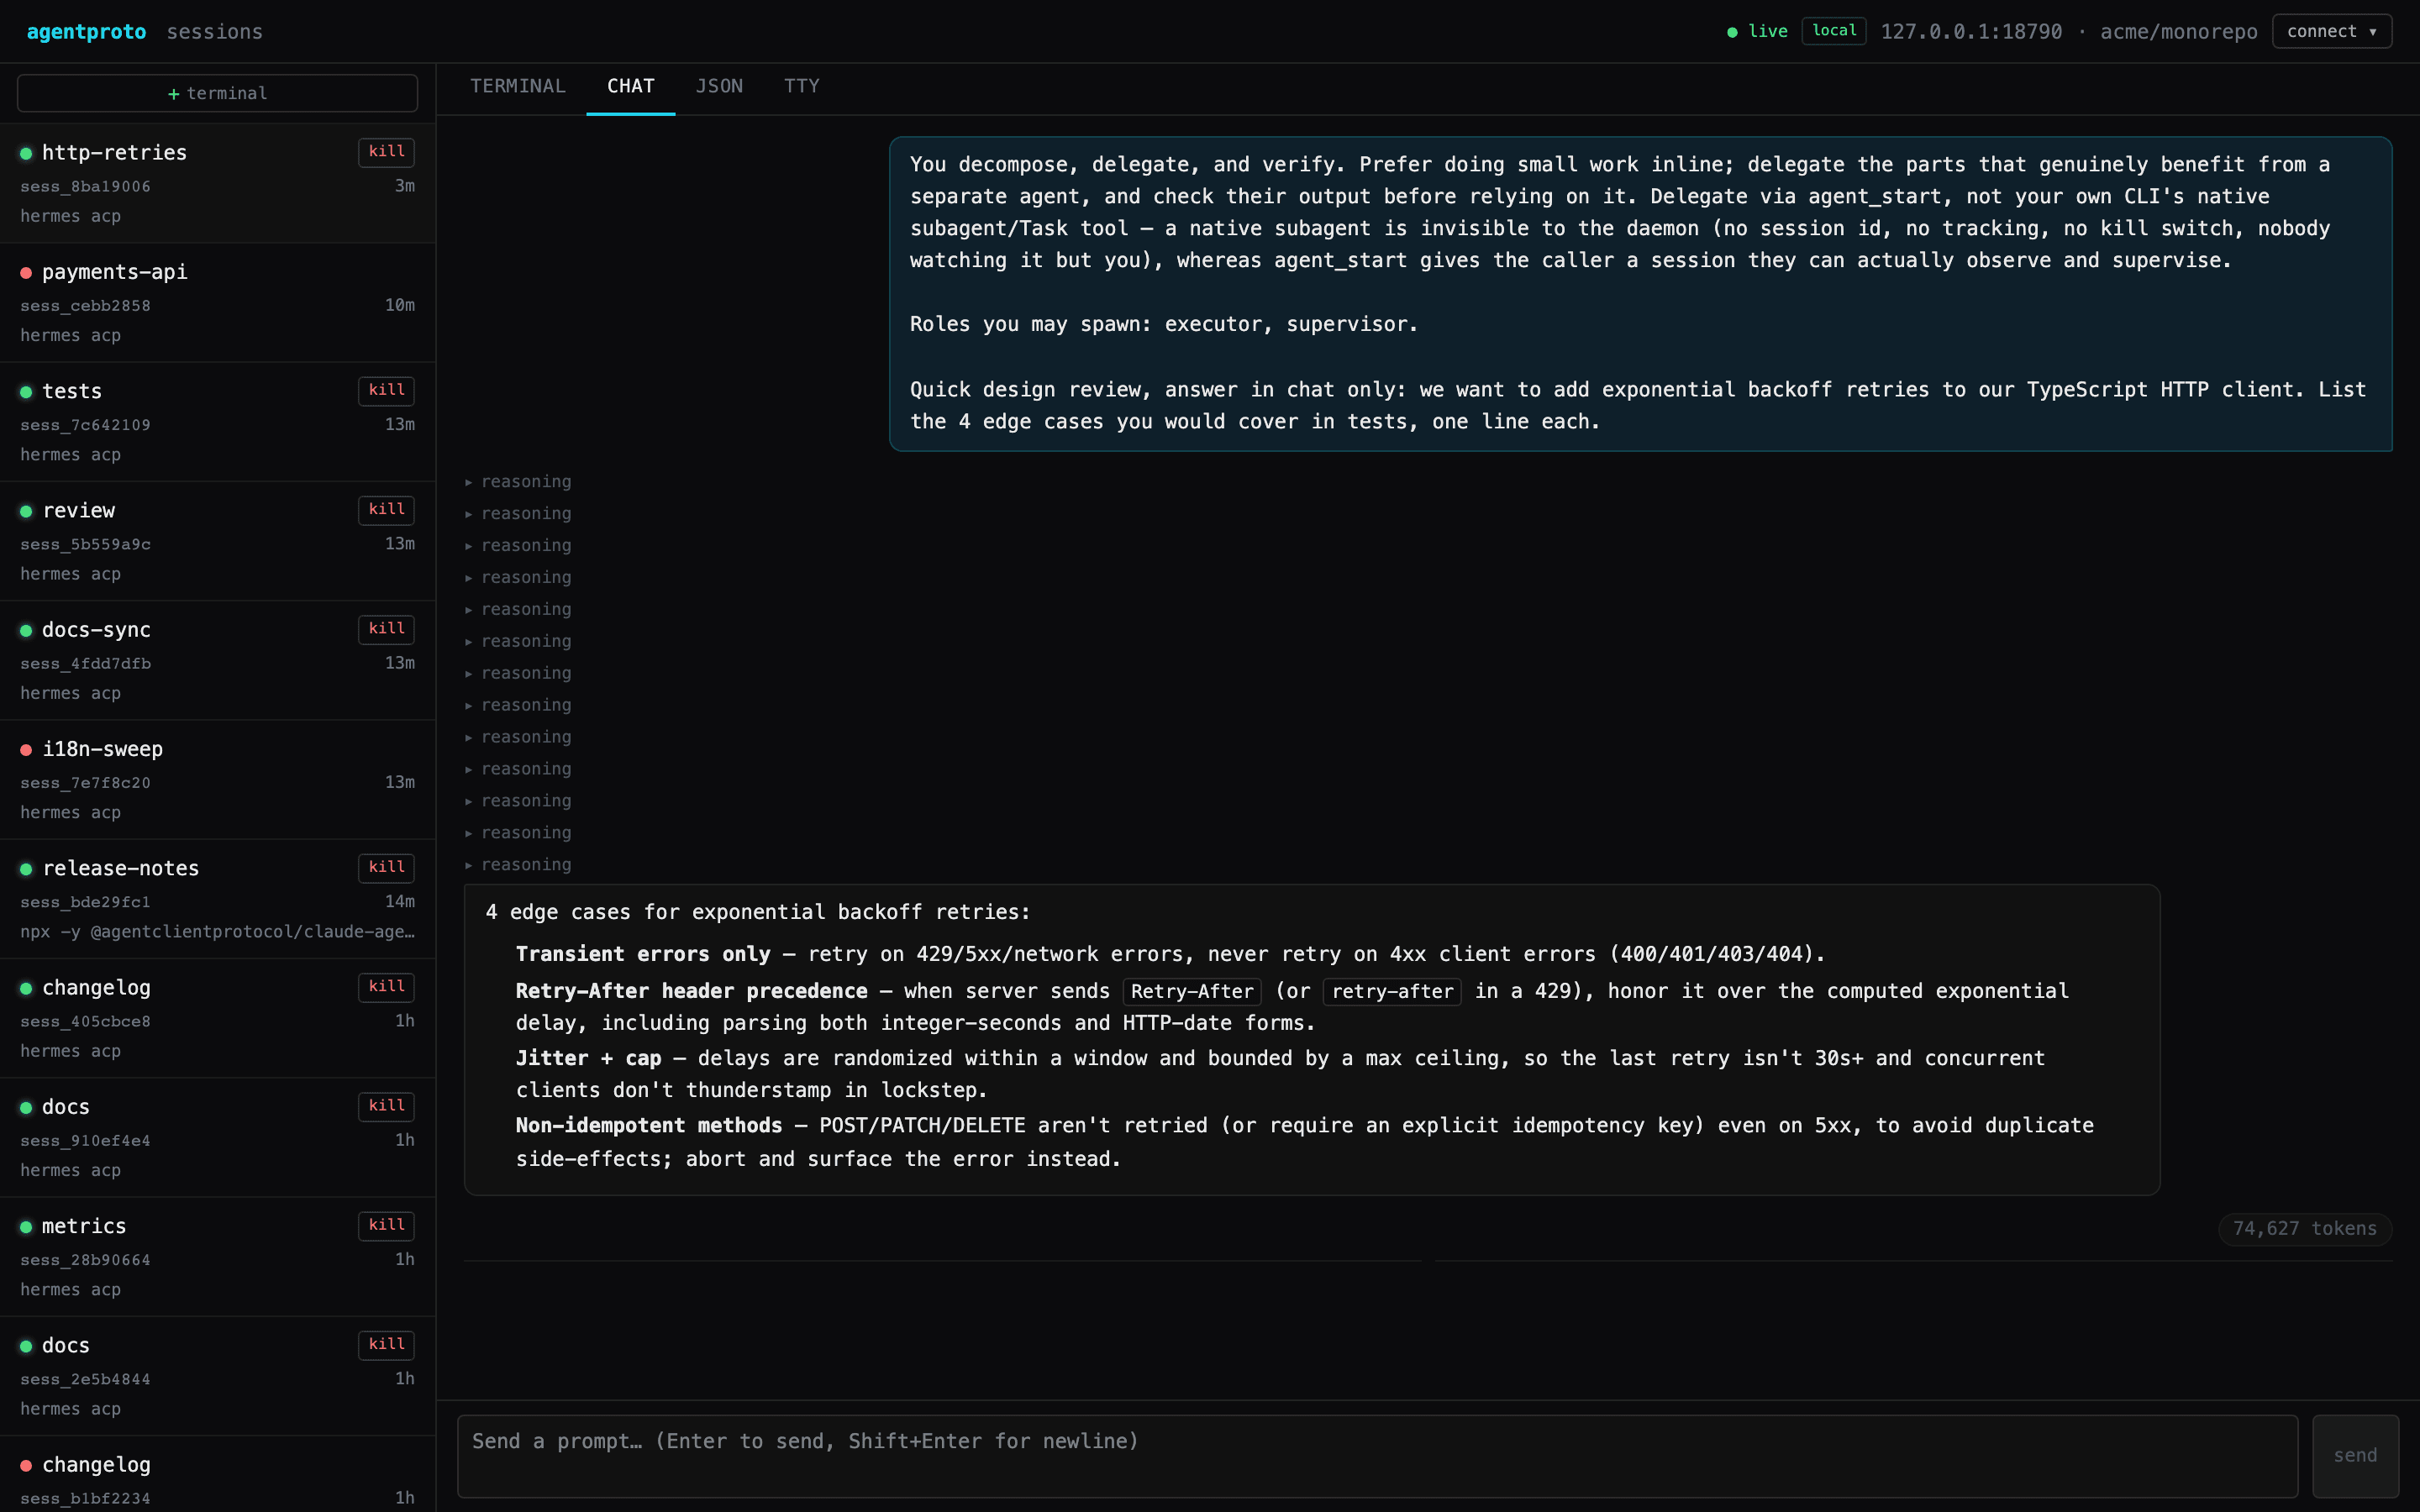
Task: Open the connect dropdown
Action: 2331,31
